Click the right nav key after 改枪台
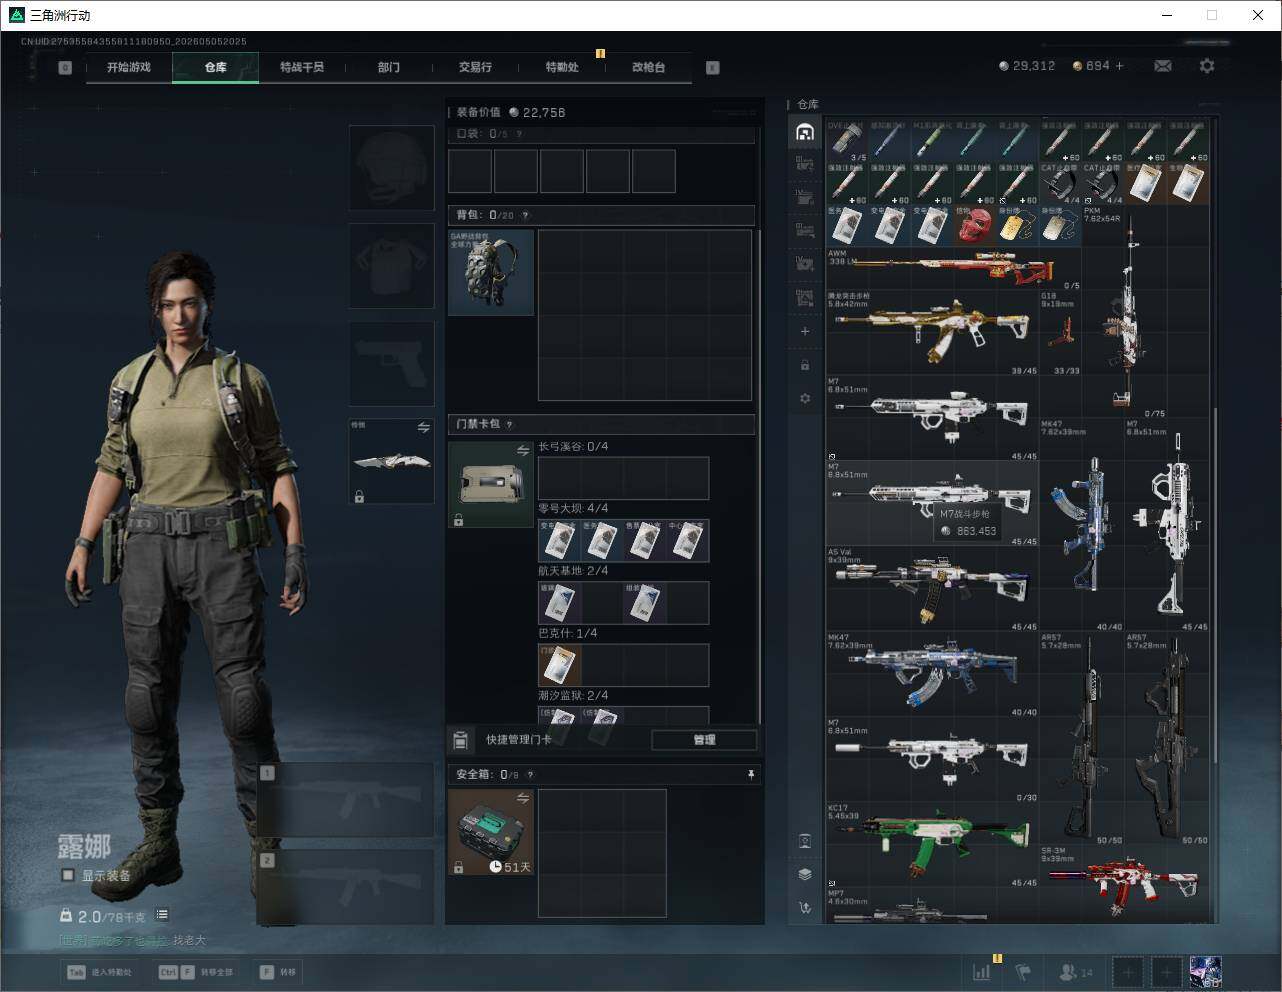Image resolution: width=1282 pixels, height=992 pixels. click(712, 67)
